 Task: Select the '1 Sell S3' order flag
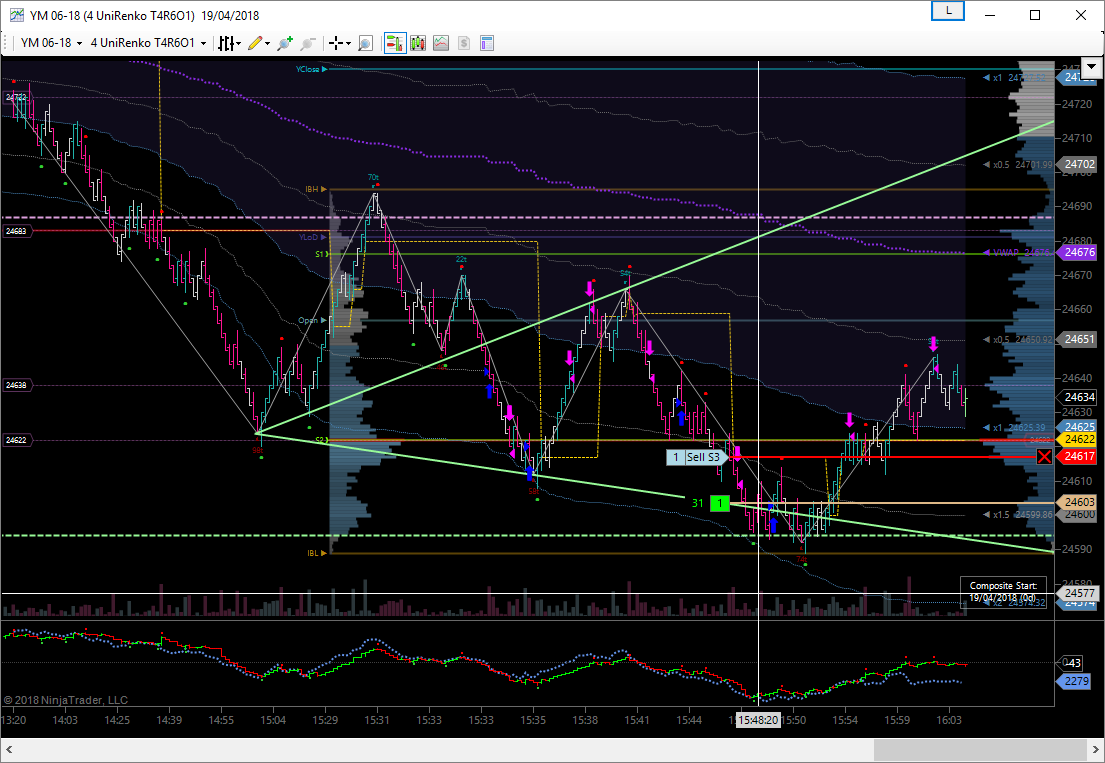[x=696, y=457]
